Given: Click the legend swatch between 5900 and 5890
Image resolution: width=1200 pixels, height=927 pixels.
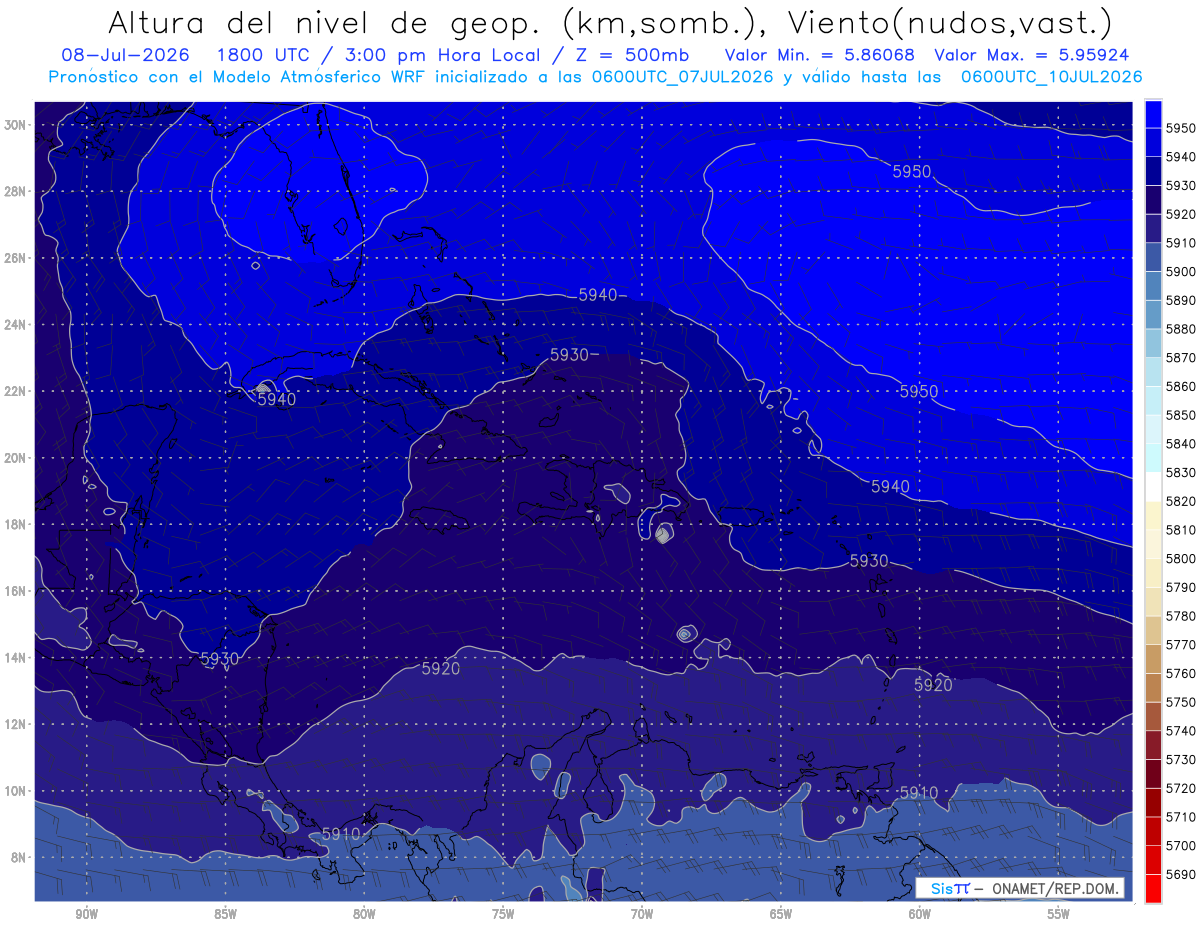Looking at the screenshot, I should [1153, 286].
